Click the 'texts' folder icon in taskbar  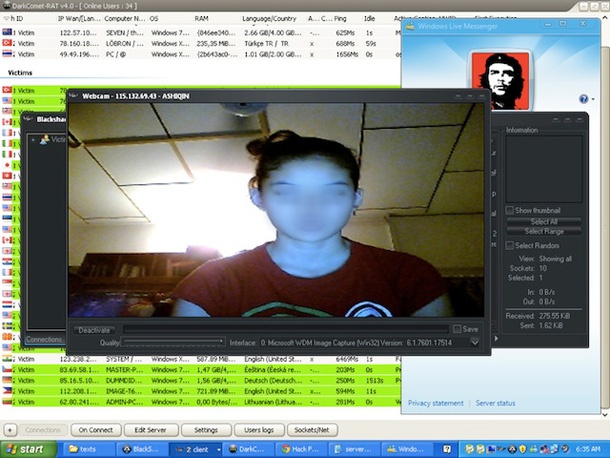point(72,450)
